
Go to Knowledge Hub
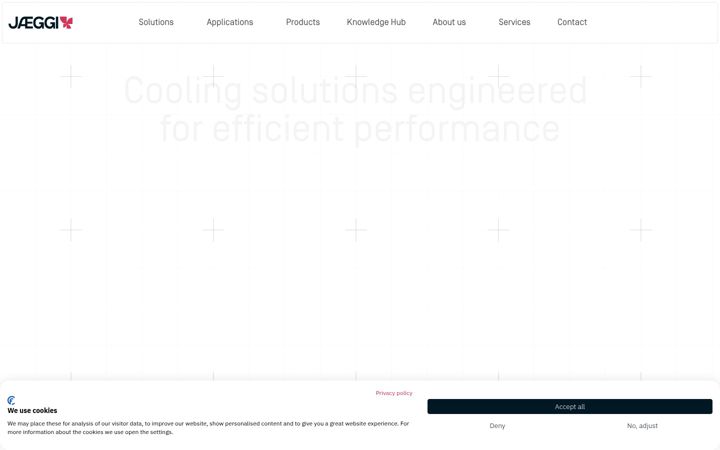pyautogui.click(x=376, y=22)
